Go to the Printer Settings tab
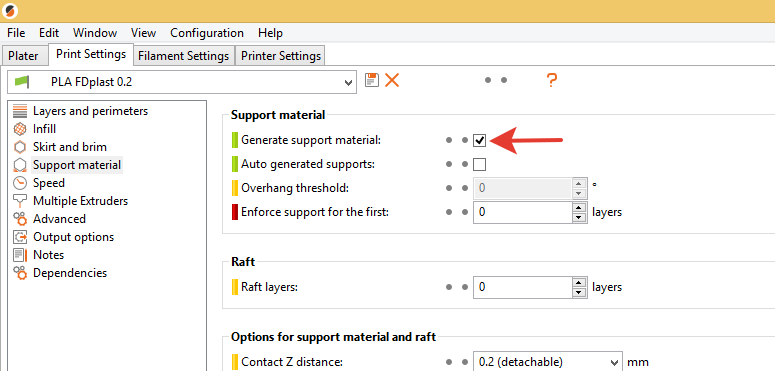Screen dimensions: 775x371 (281, 56)
